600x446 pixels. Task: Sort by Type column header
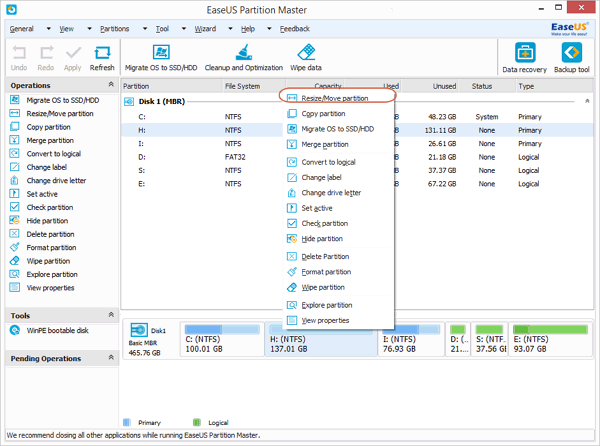pos(554,86)
